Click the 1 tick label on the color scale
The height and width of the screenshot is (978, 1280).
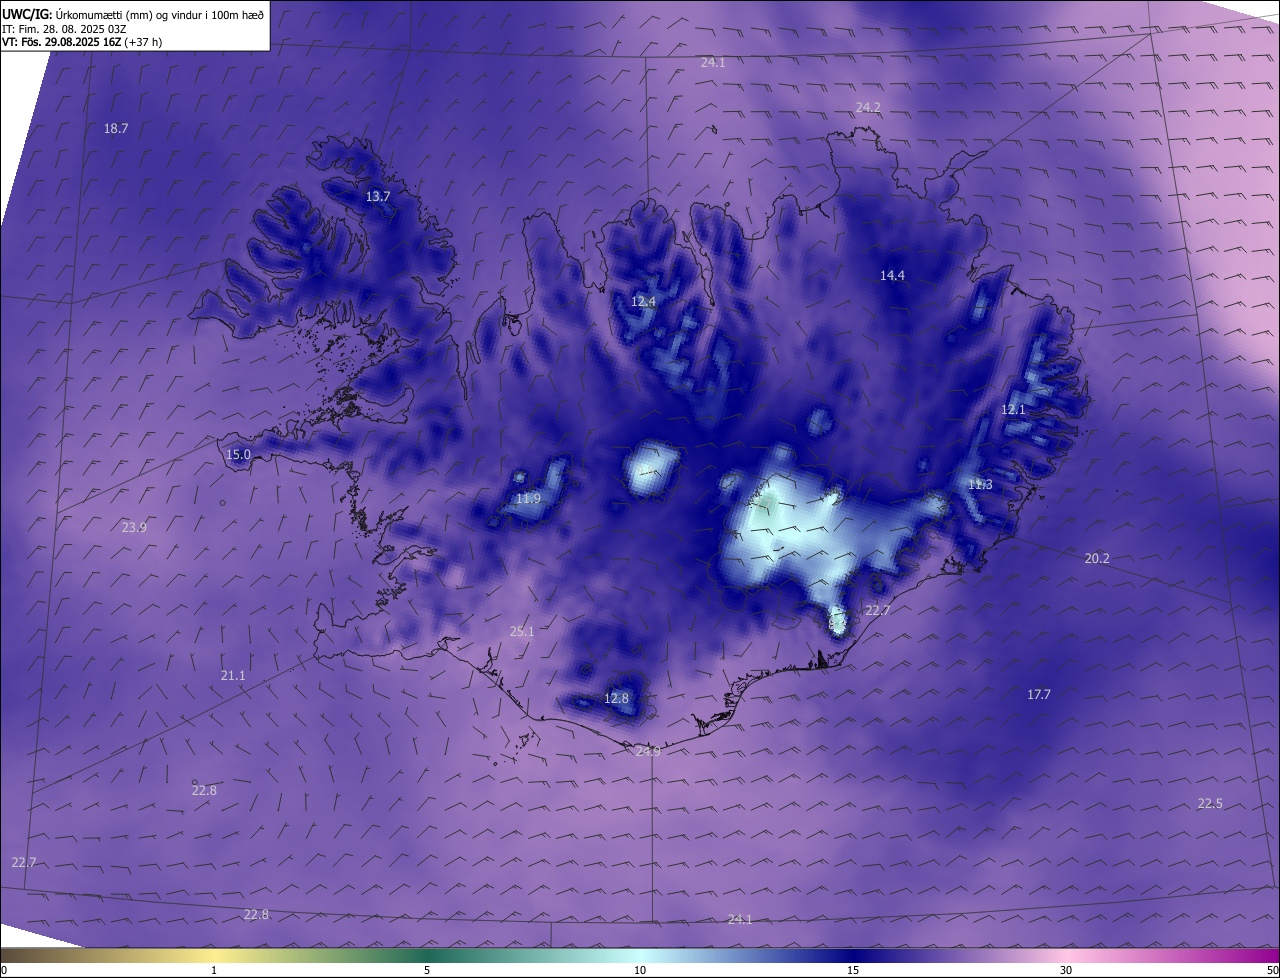click(214, 970)
